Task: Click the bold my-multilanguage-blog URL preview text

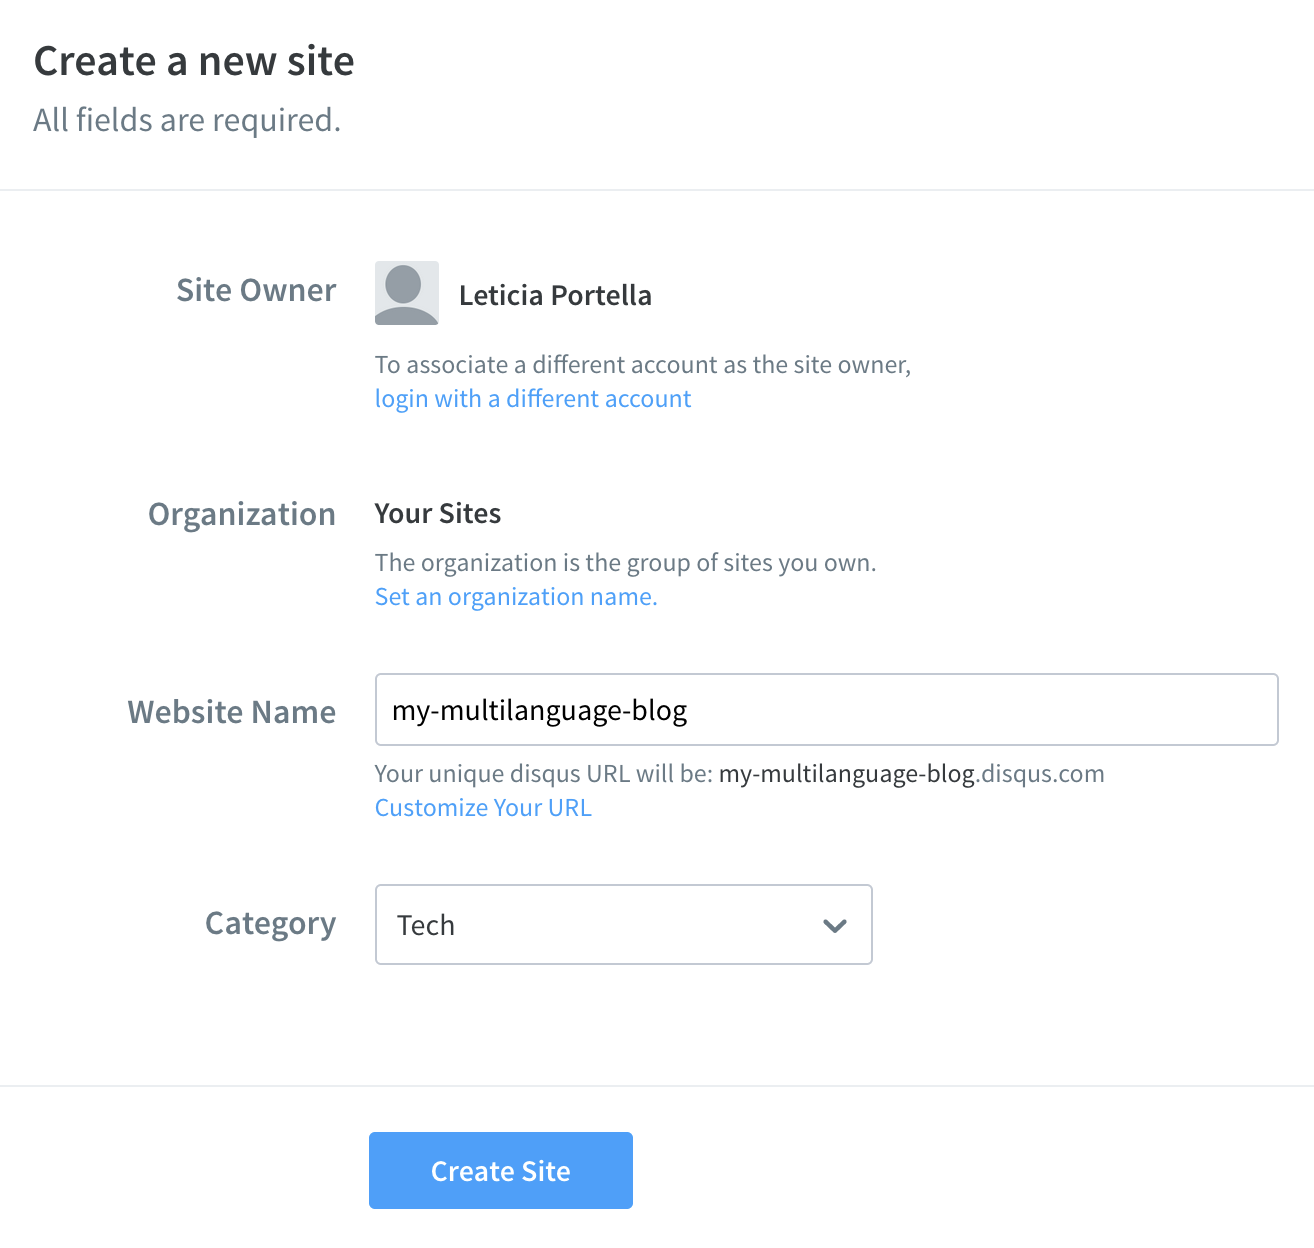Action: (846, 774)
